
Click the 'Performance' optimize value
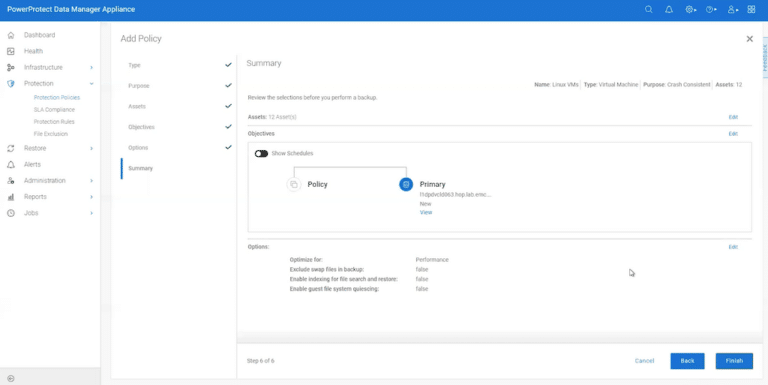432,260
